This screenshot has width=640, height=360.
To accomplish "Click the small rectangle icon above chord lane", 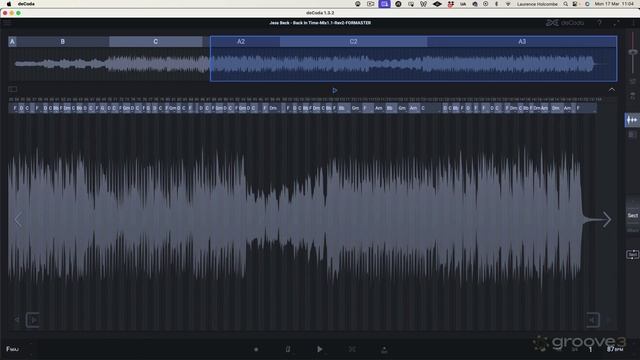I will coord(13,89).
